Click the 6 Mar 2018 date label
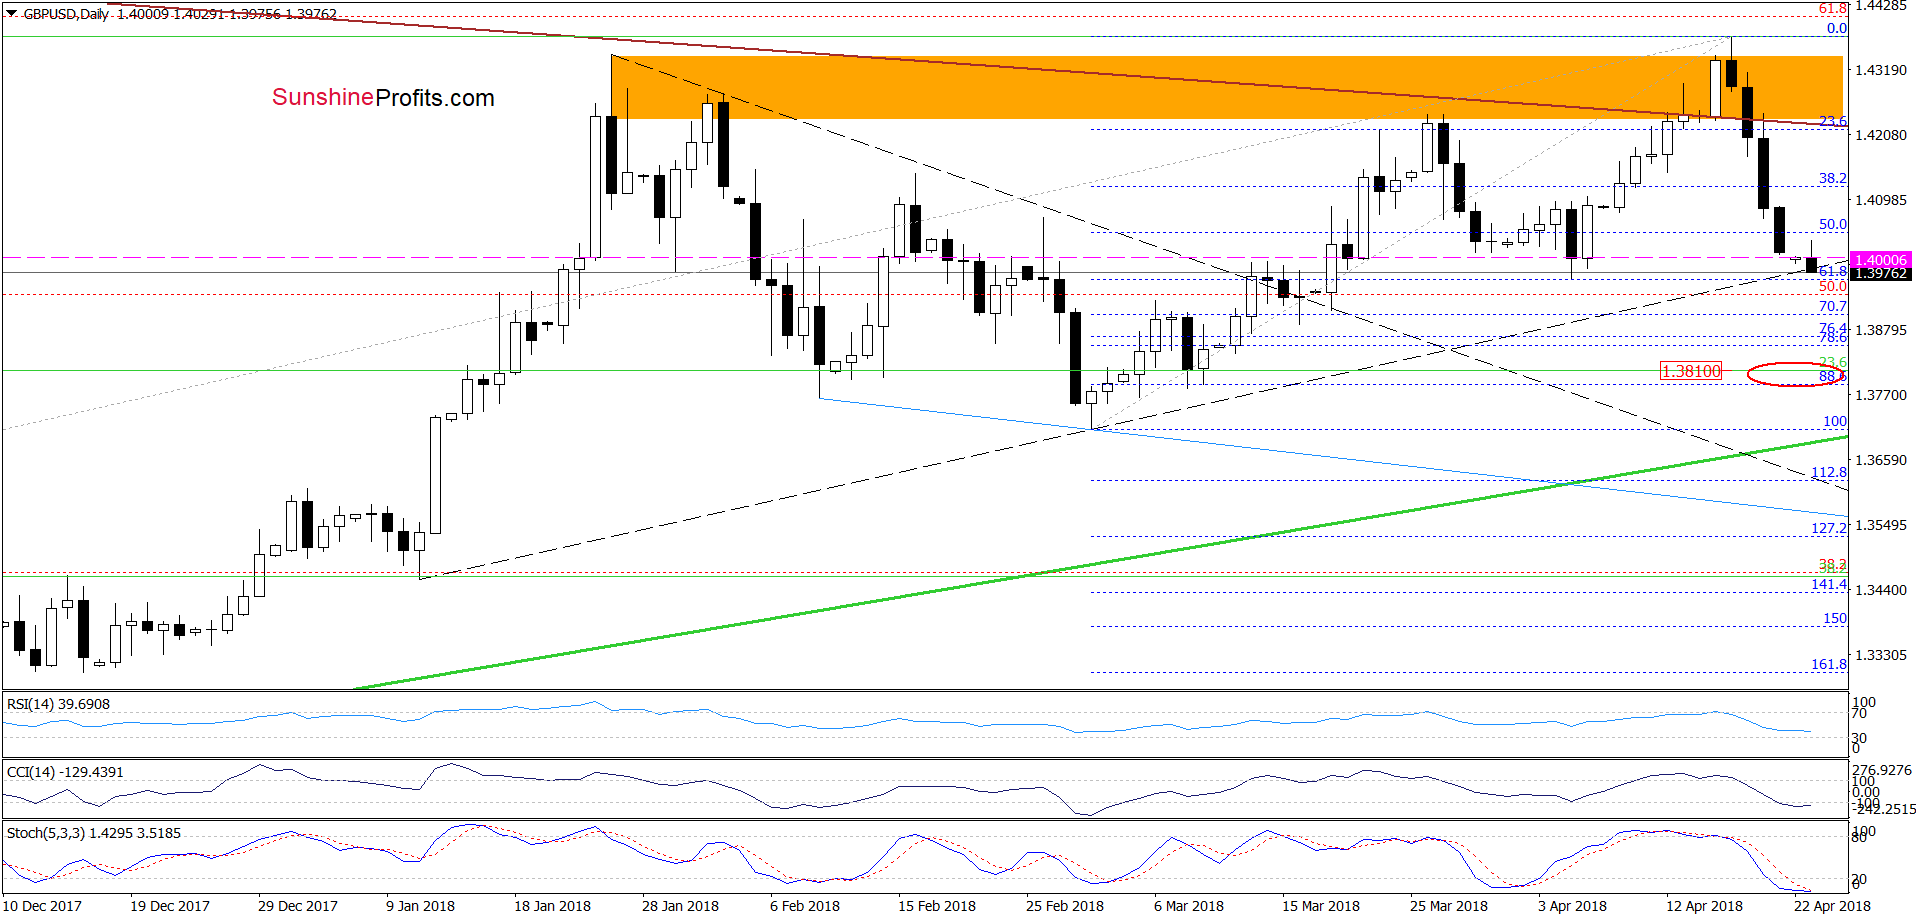This screenshot has height=920, width=1916. point(1189,906)
